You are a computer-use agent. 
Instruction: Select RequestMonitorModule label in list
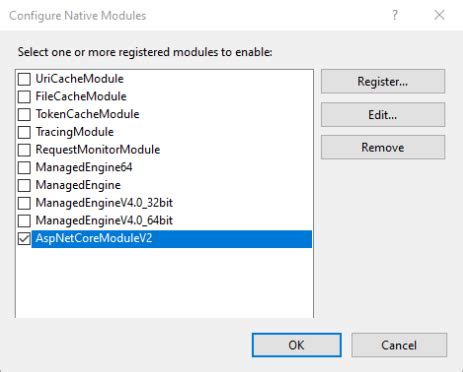[x=98, y=150]
